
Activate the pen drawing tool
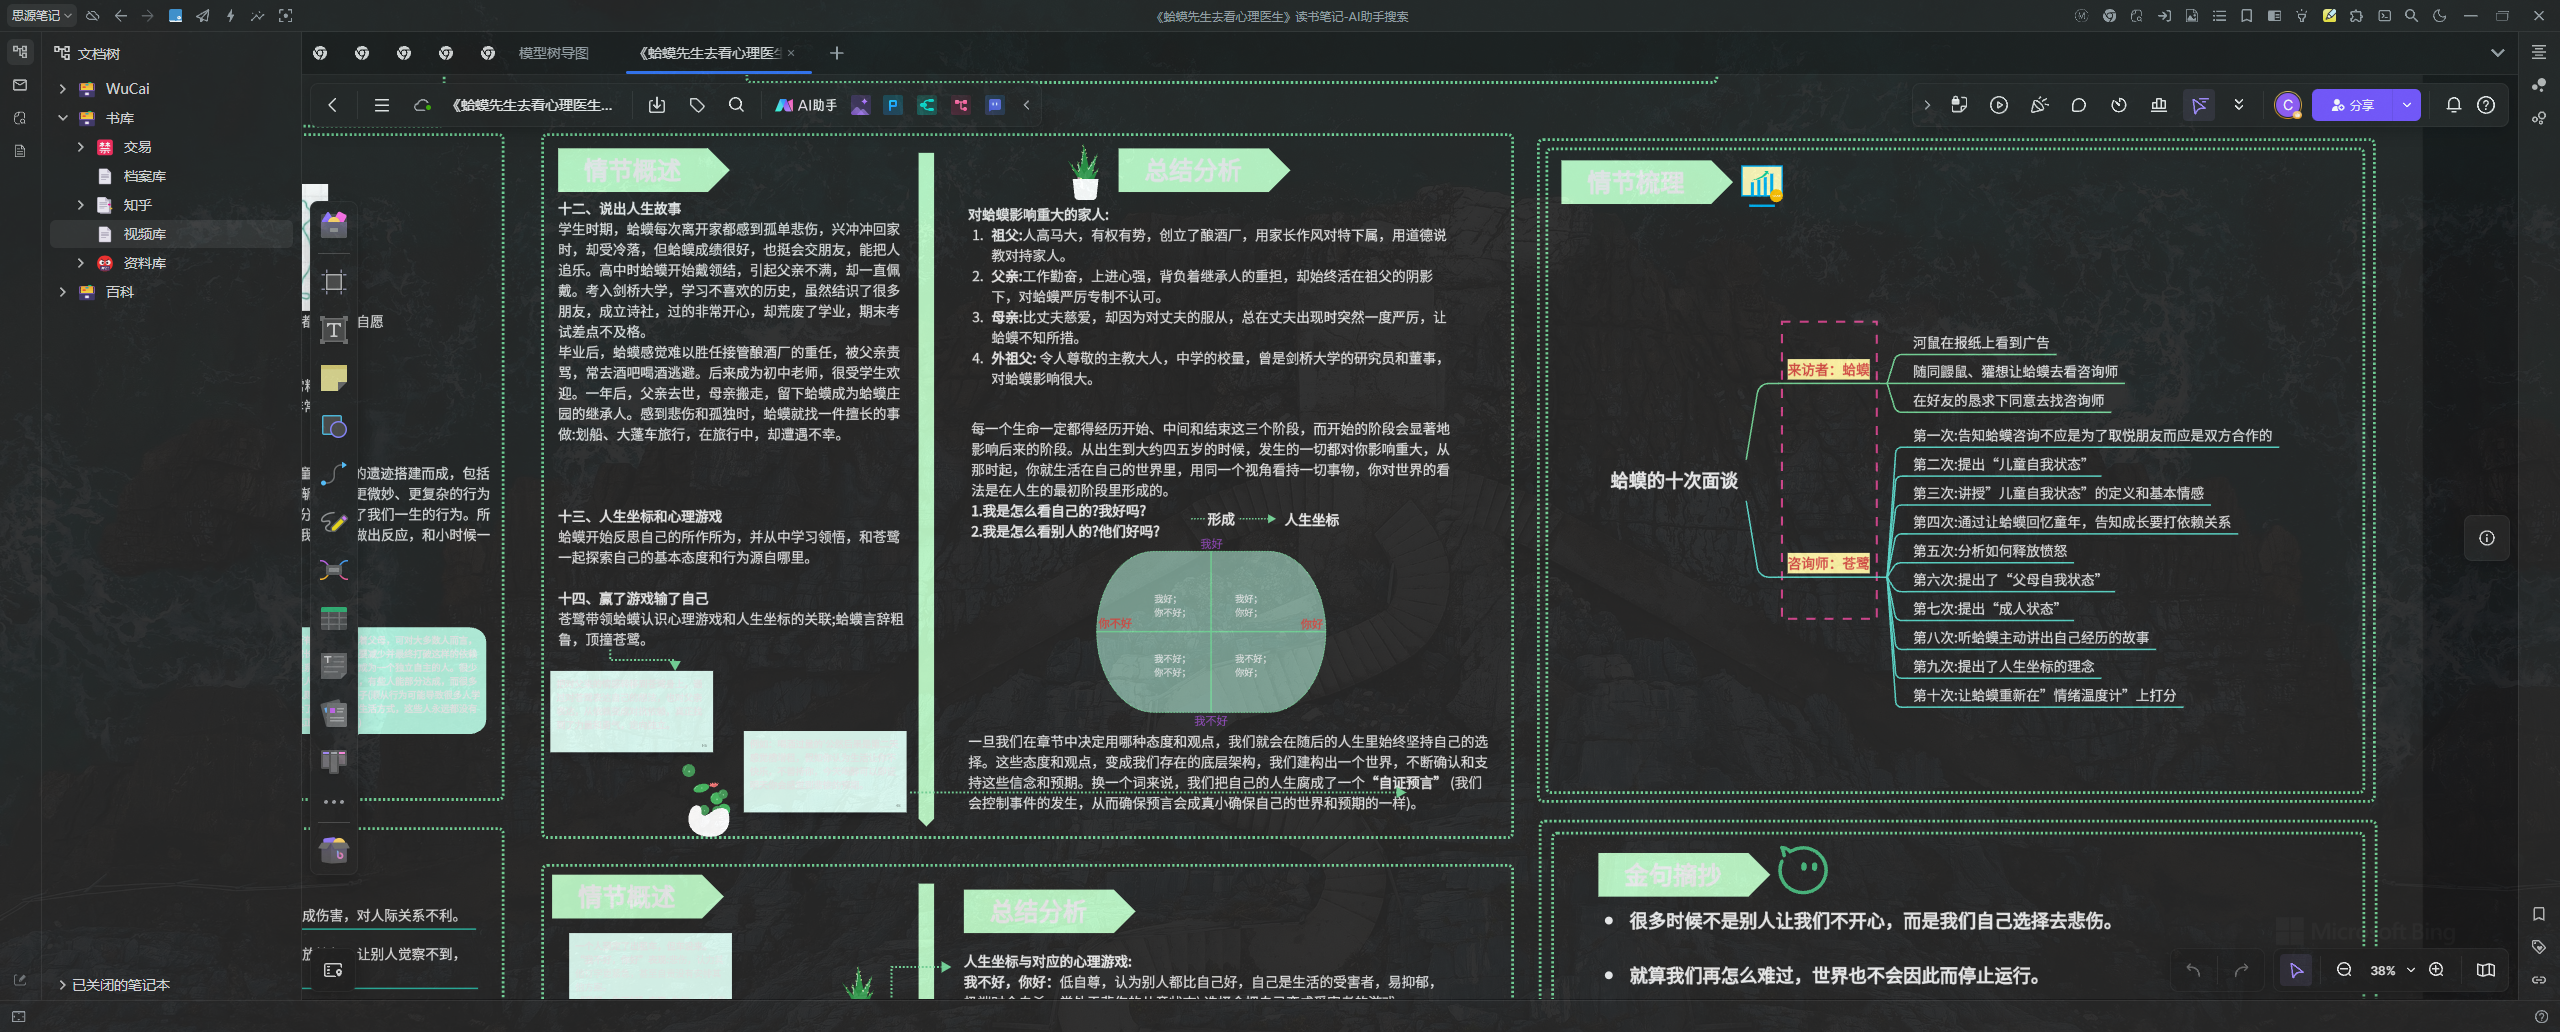334,522
